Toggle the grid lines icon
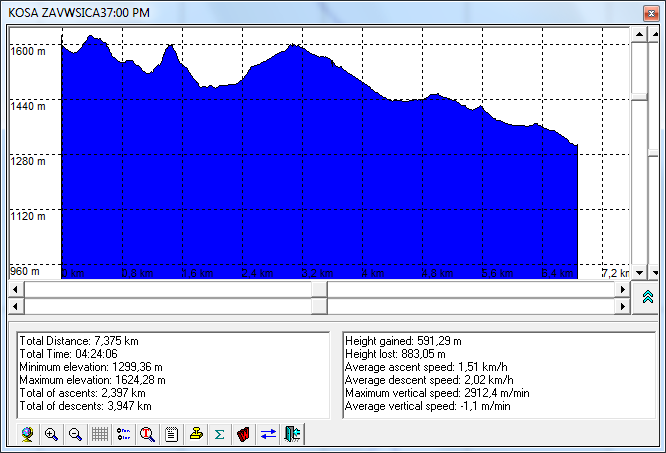Screen dimensions: 666x453 pyautogui.click(x=100, y=434)
